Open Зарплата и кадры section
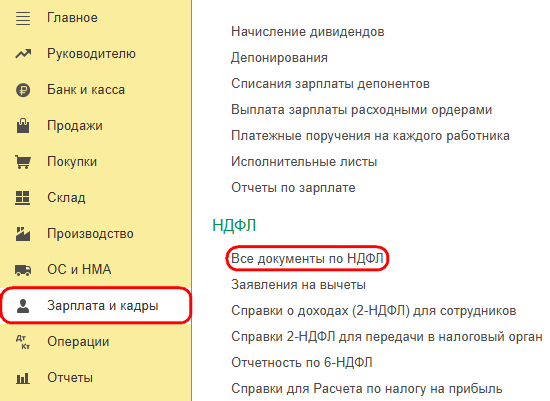Viewport: 550px width, 401px height. point(102,306)
